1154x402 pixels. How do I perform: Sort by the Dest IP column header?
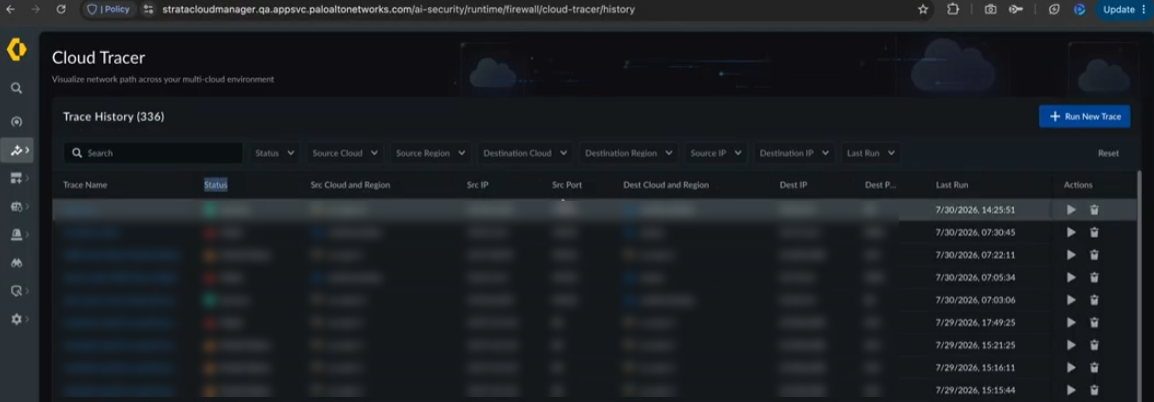click(x=793, y=185)
